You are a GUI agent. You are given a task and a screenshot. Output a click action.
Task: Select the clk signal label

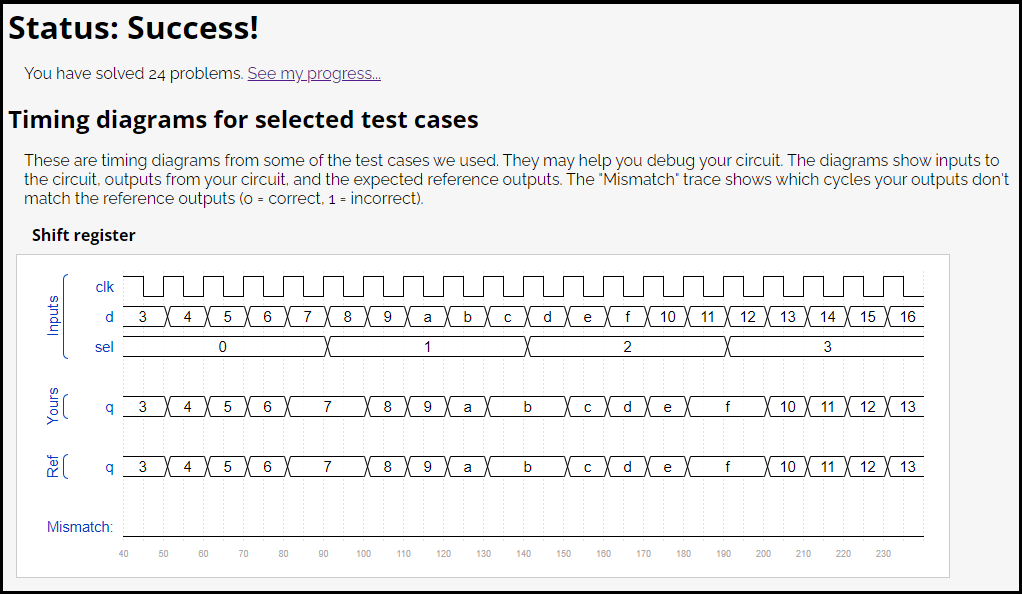point(105,287)
